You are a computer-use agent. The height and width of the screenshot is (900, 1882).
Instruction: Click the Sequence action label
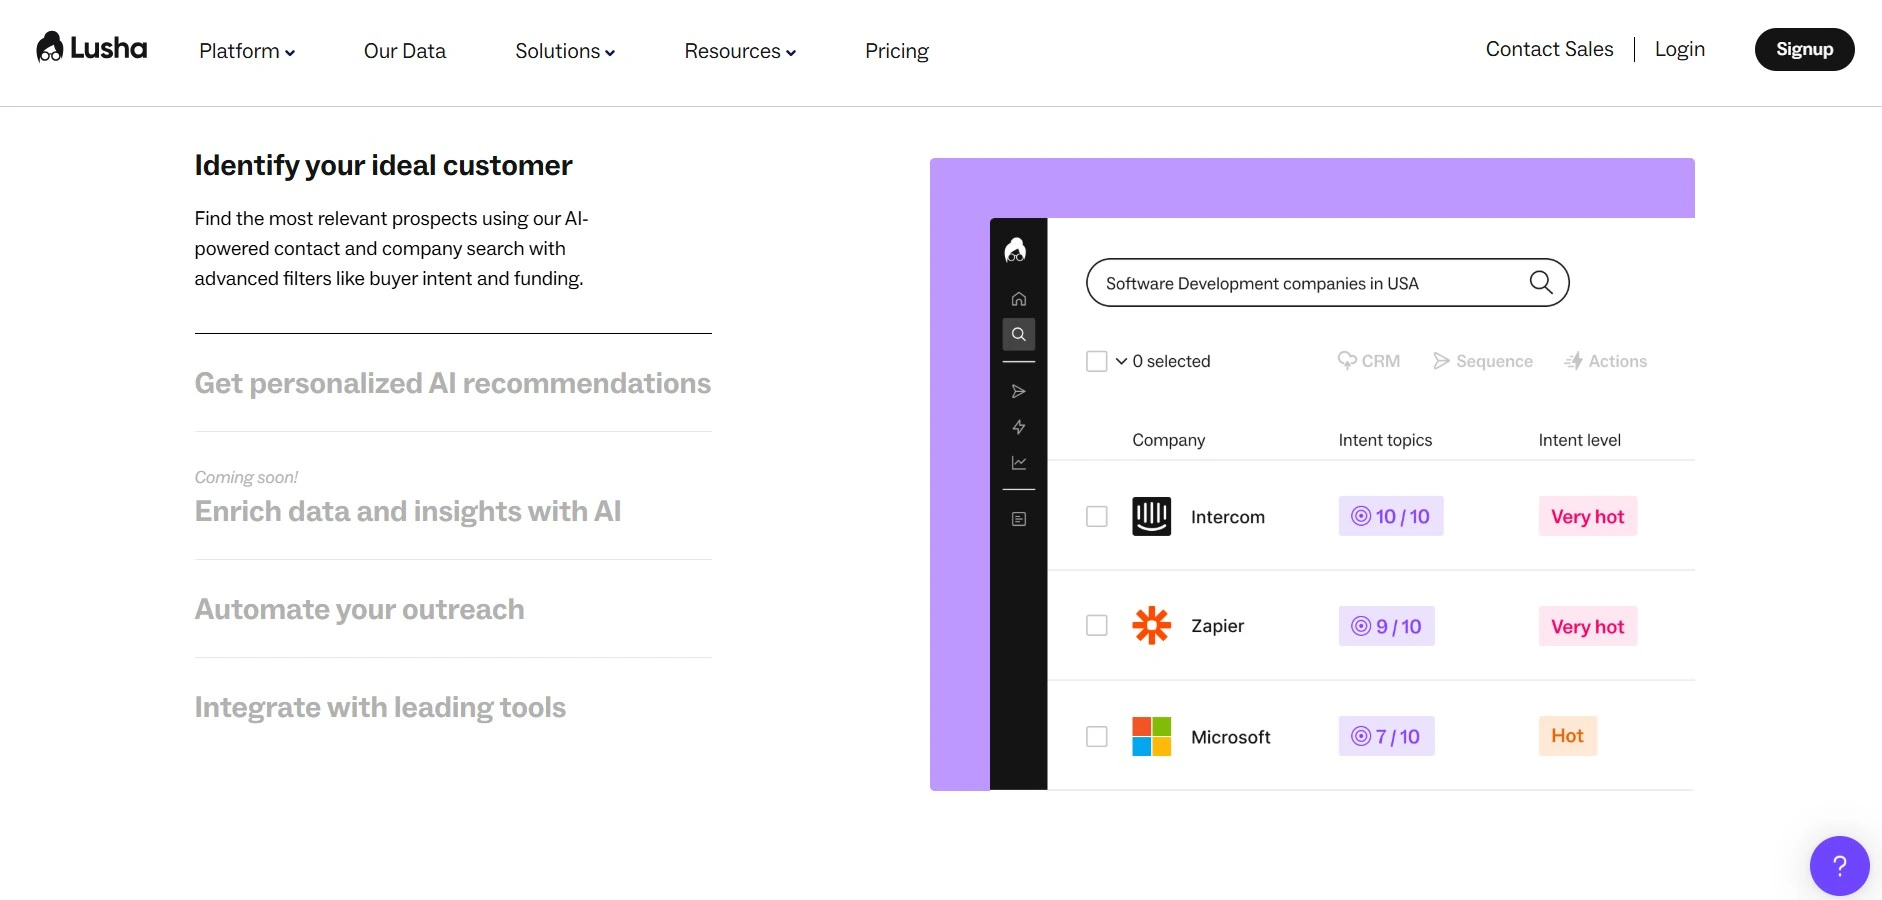(1494, 361)
